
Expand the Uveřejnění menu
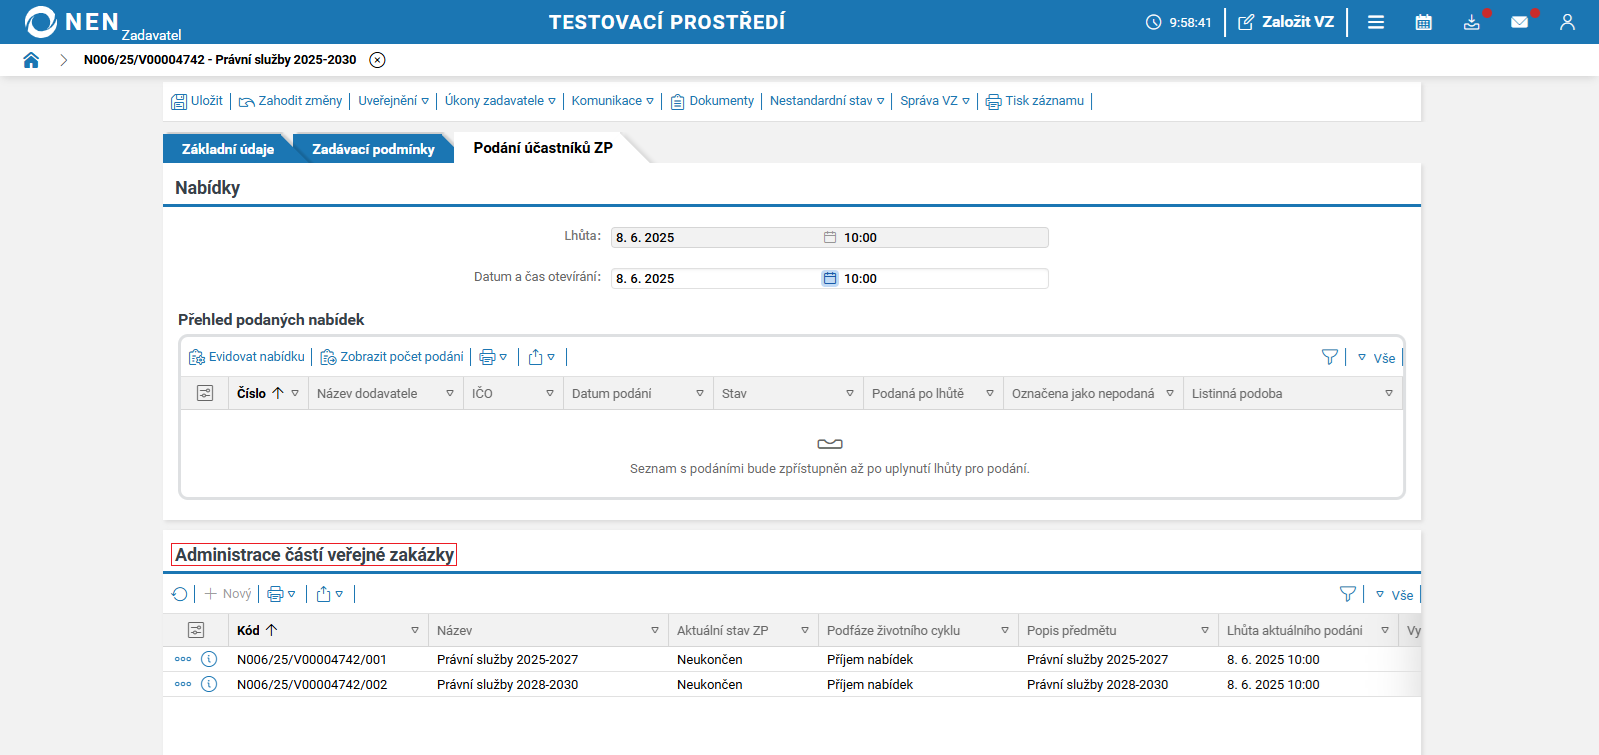point(393,101)
